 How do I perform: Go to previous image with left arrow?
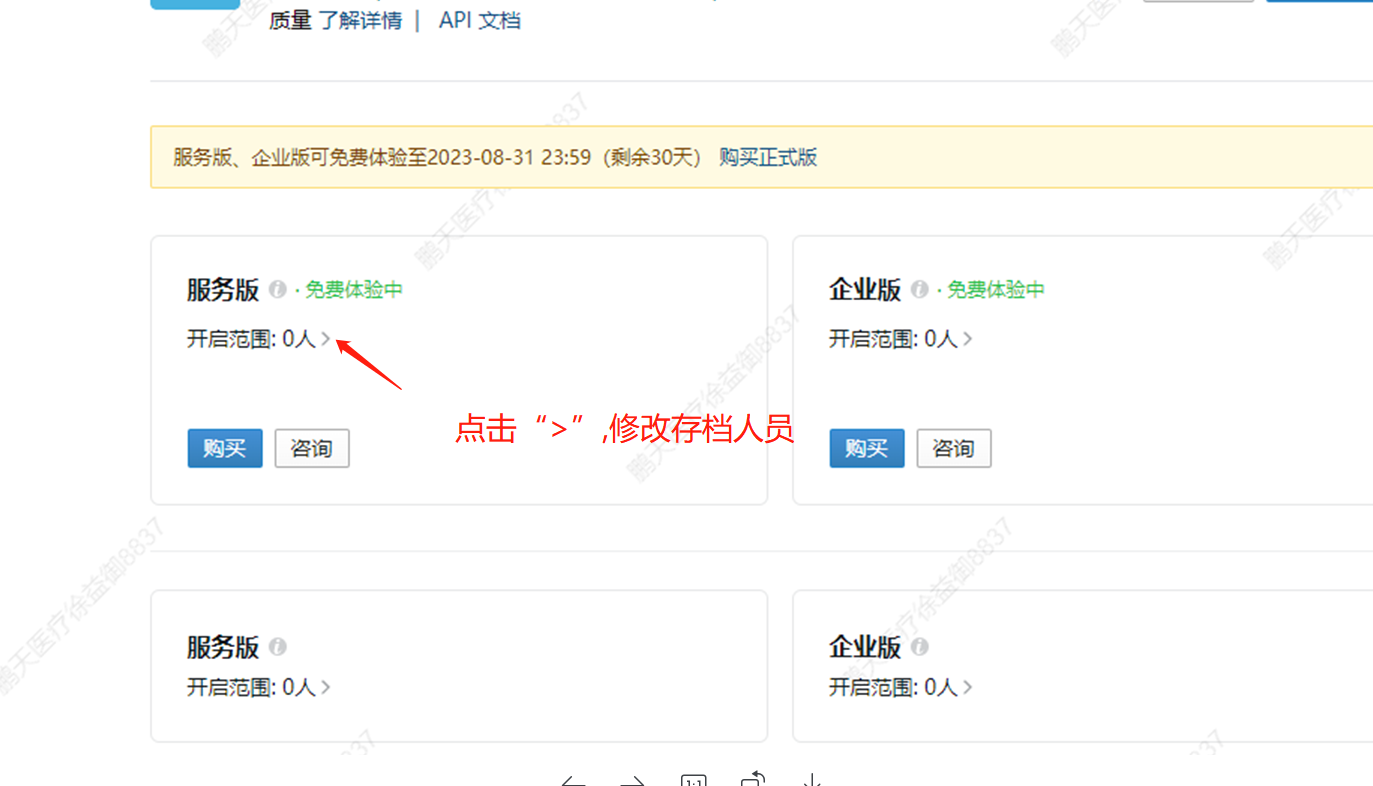[573, 781]
